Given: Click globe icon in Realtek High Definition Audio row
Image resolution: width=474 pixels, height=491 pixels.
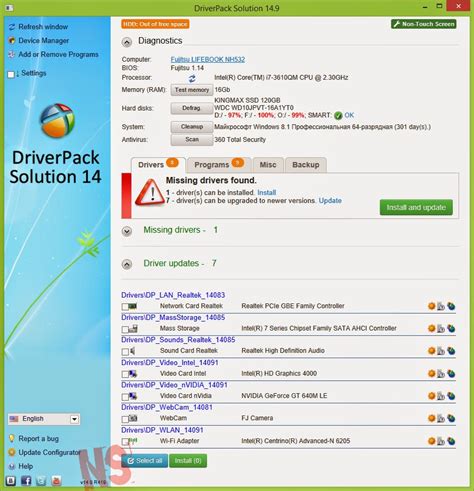Looking at the screenshot, I should [x=451, y=351].
